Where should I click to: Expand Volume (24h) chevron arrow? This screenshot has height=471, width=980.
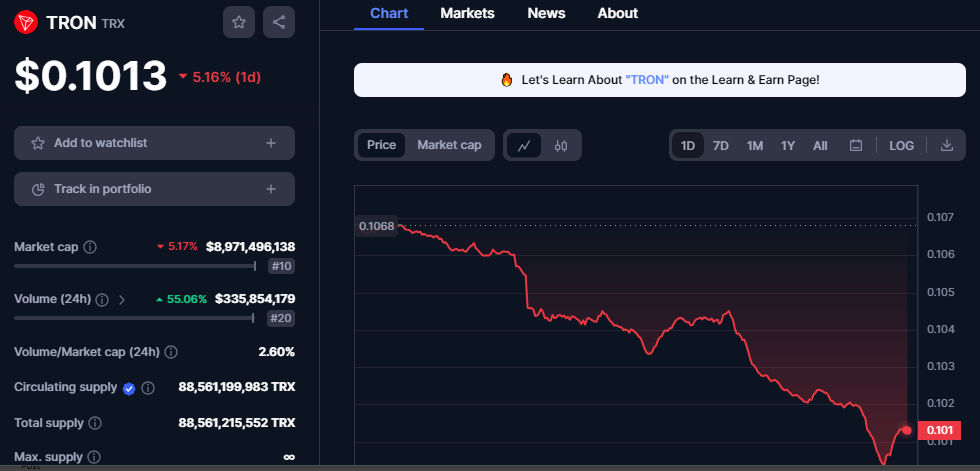(x=122, y=300)
